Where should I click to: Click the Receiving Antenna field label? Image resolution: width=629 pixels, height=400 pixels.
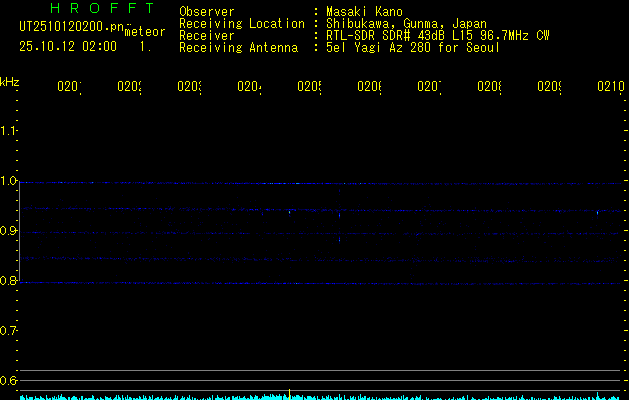238,47
